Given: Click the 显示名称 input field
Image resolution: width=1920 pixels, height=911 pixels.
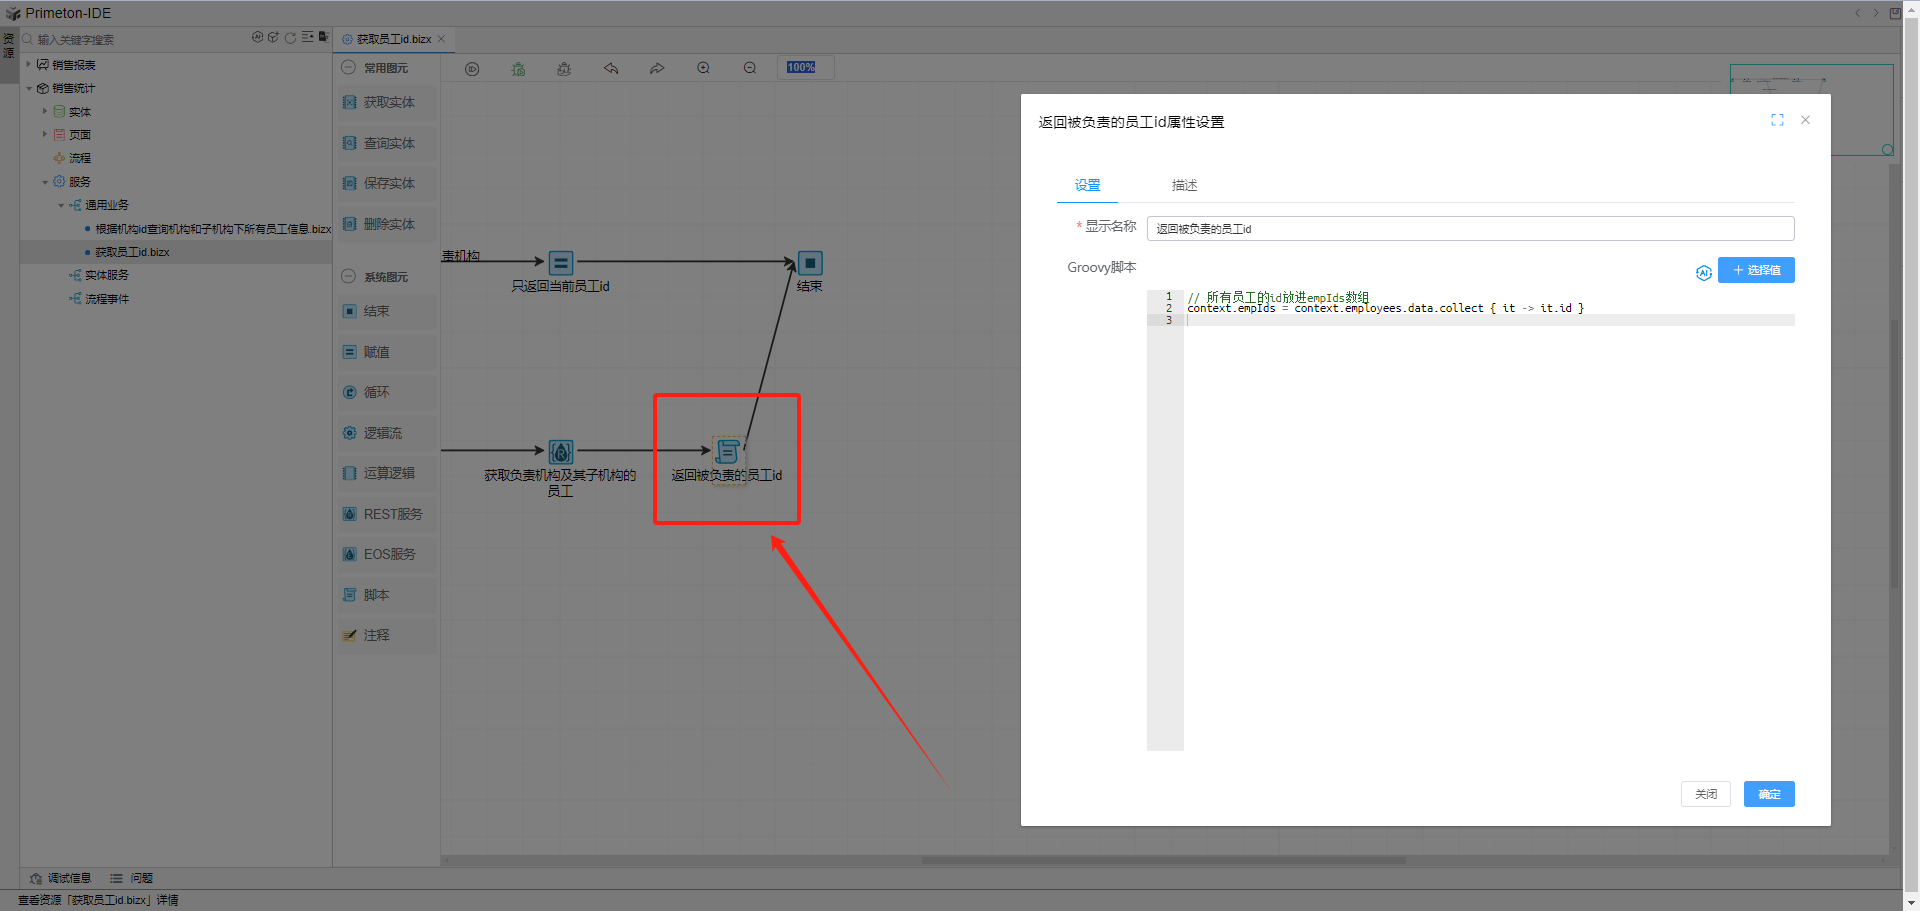Looking at the screenshot, I should pyautogui.click(x=1469, y=229).
